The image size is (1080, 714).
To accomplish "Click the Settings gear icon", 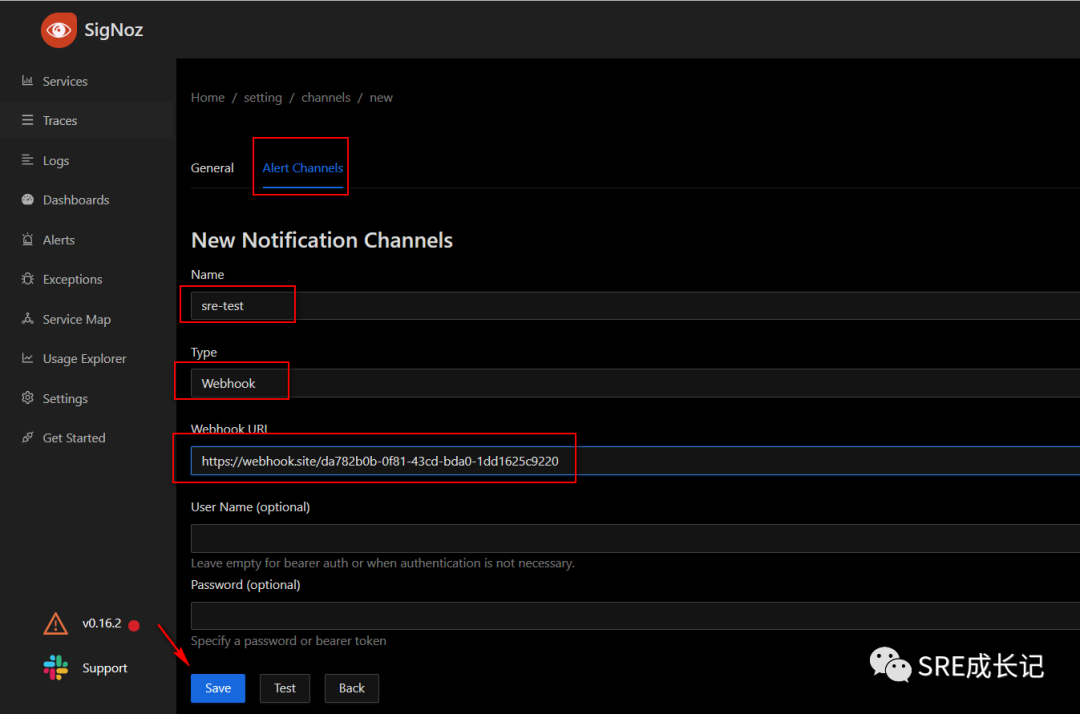I will tap(28, 398).
